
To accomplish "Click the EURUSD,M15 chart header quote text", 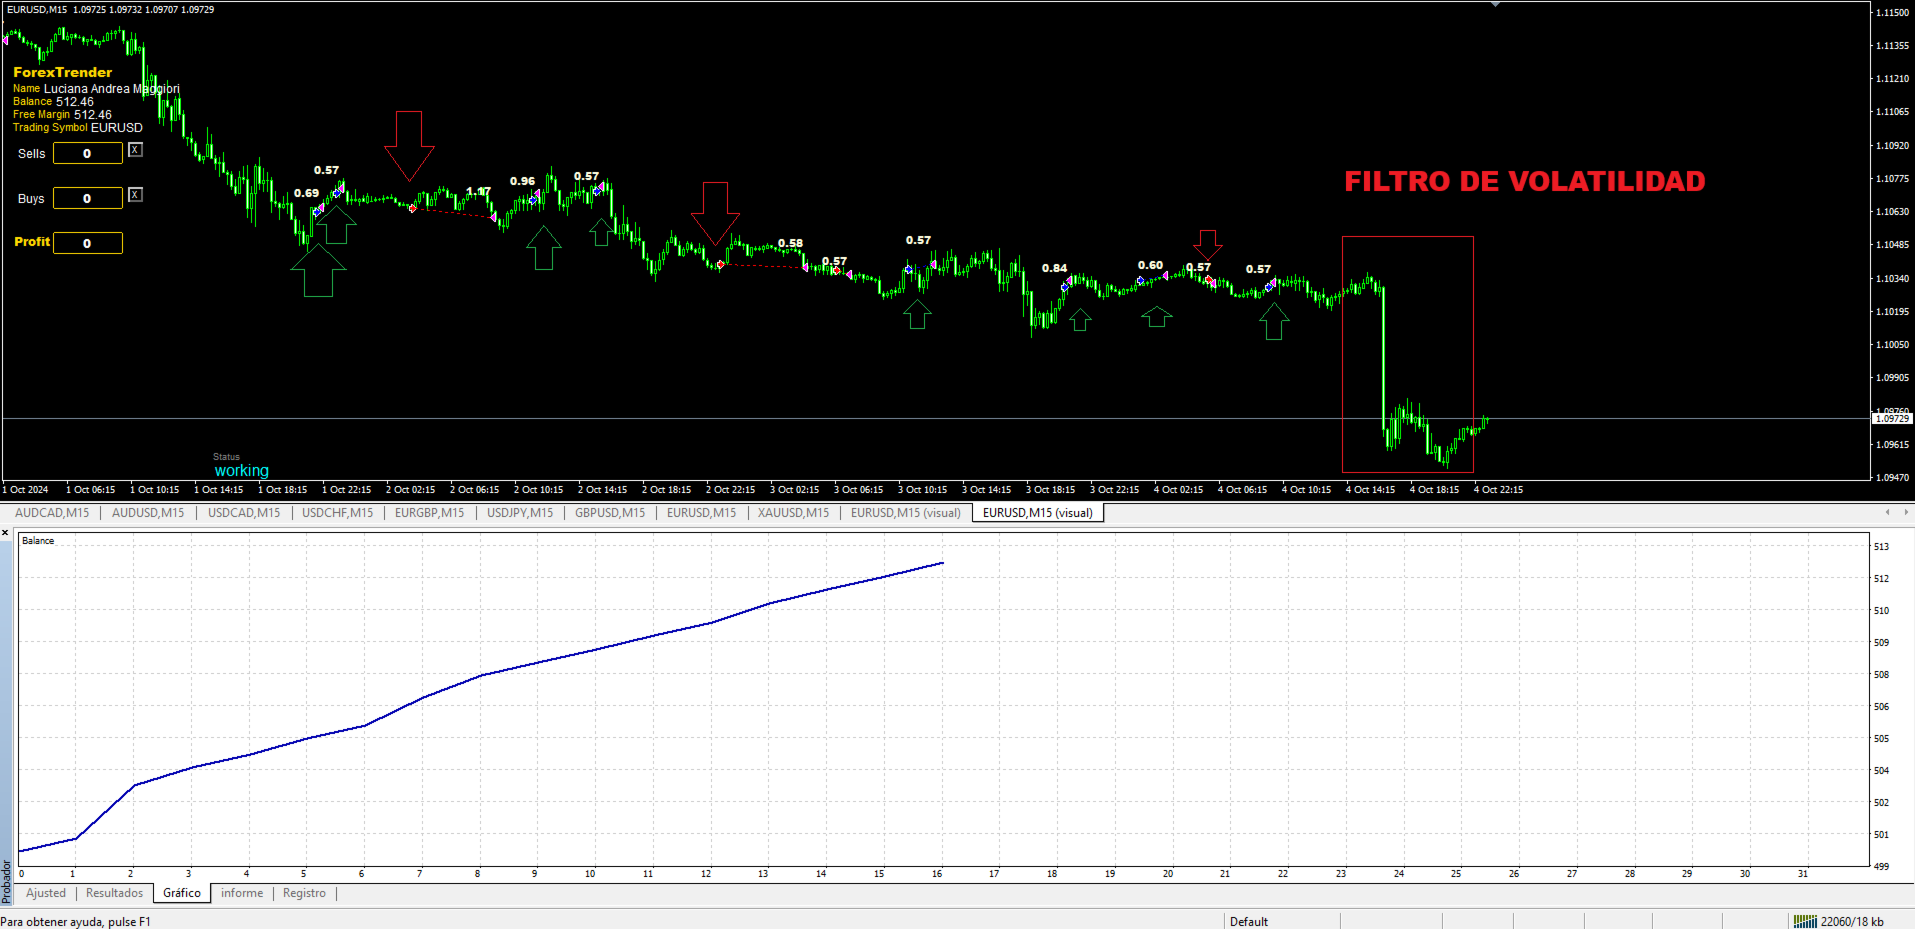I will click(x=110, y=9).
